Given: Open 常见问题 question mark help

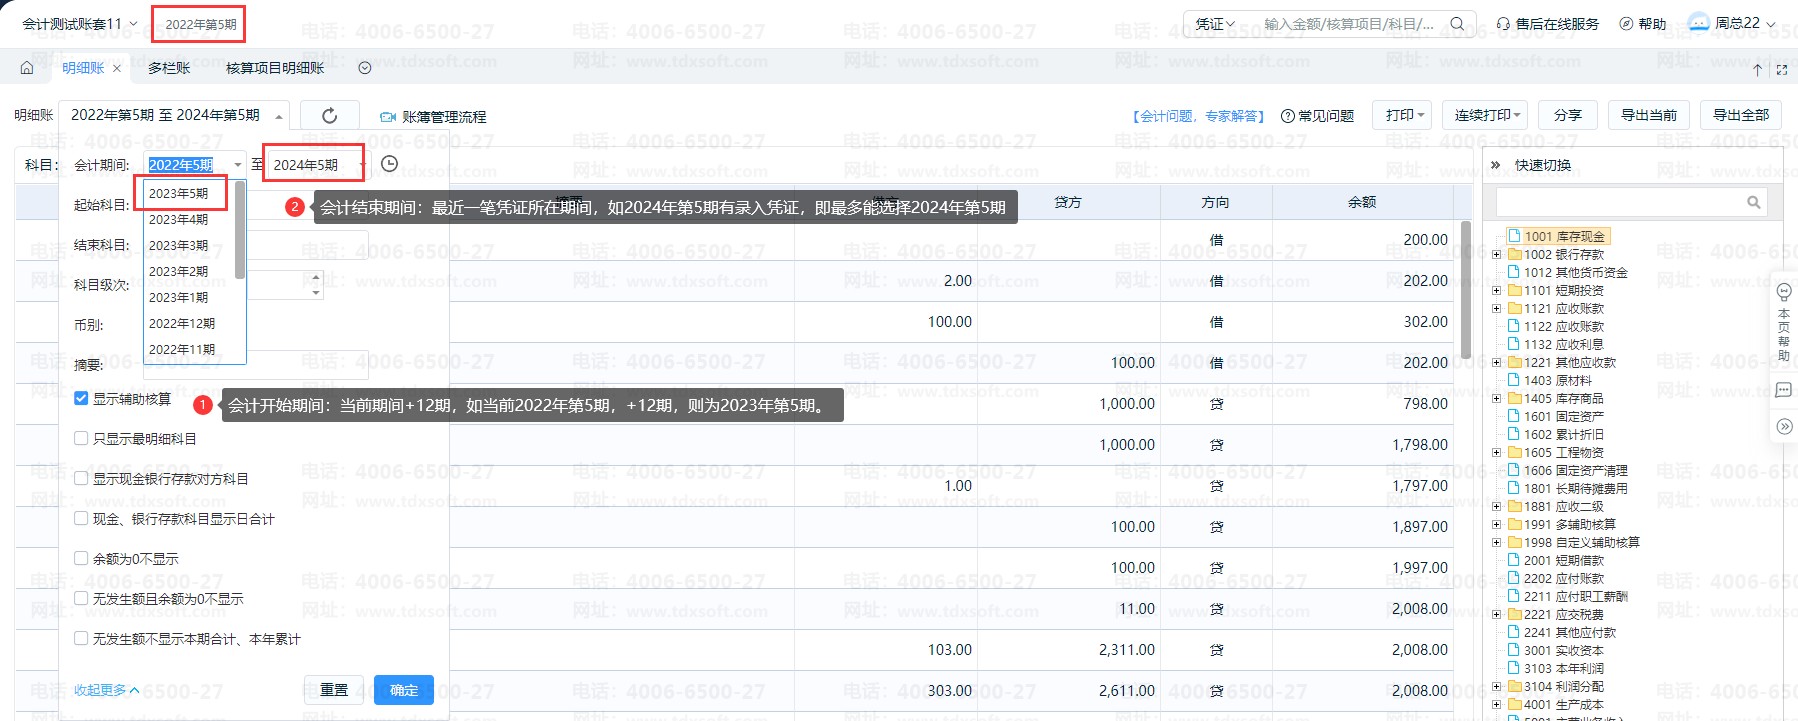Looking at the screenshot, I should point(1317,116).
